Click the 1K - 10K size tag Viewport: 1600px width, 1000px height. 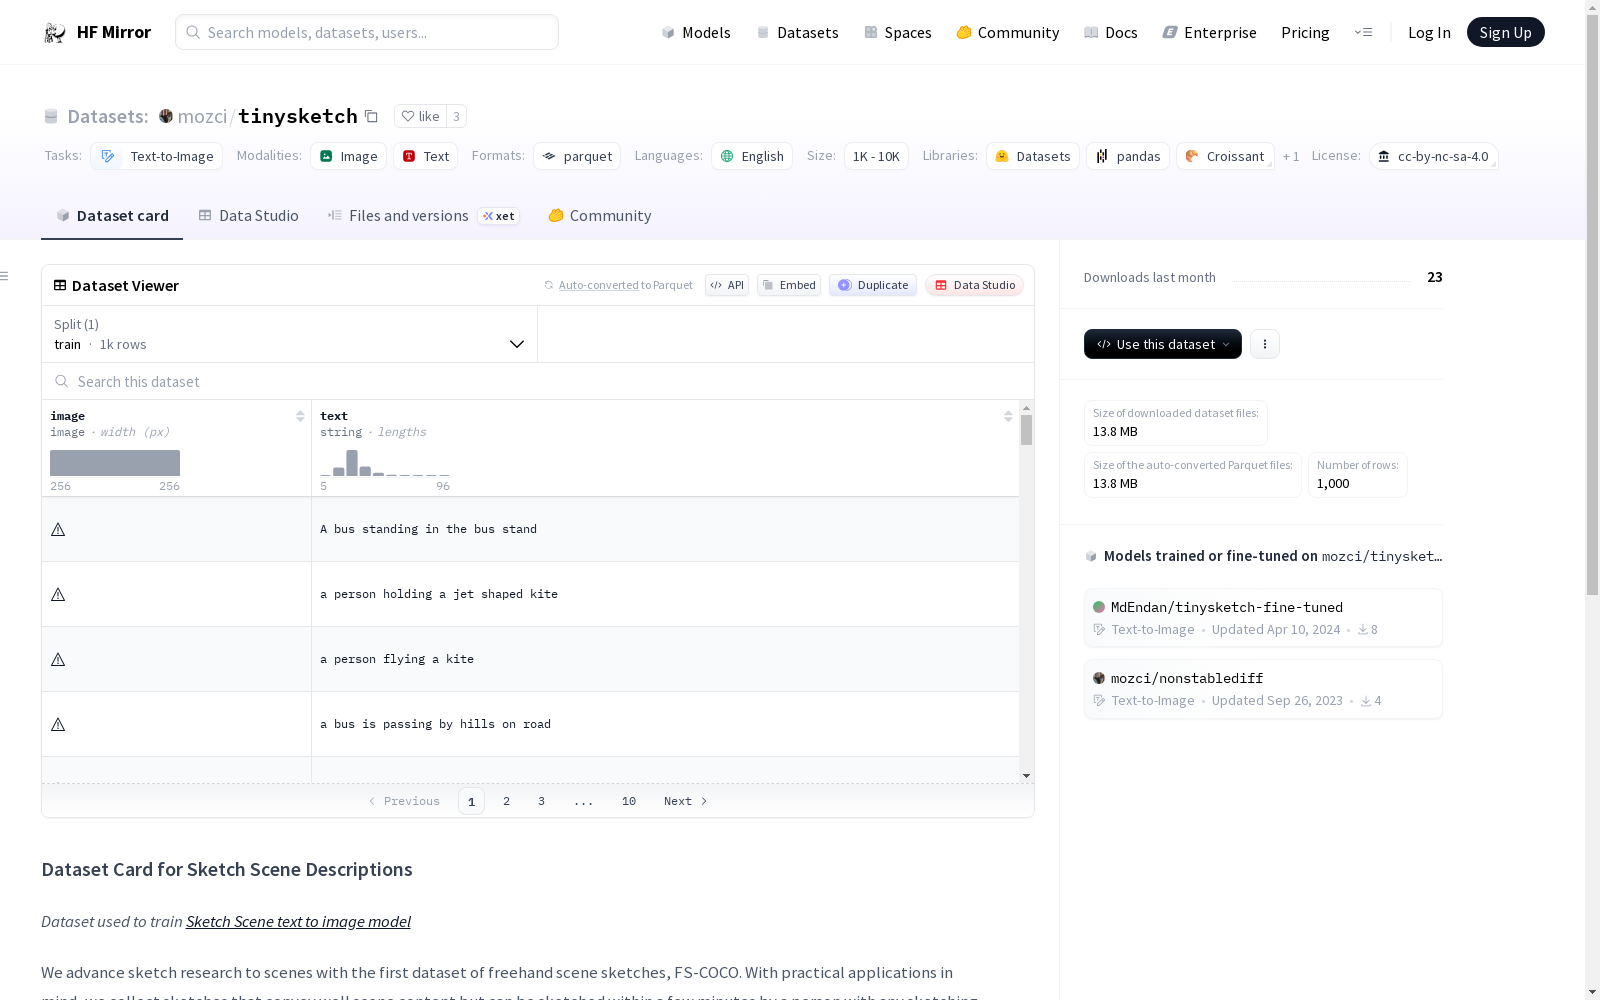[876, 156]
